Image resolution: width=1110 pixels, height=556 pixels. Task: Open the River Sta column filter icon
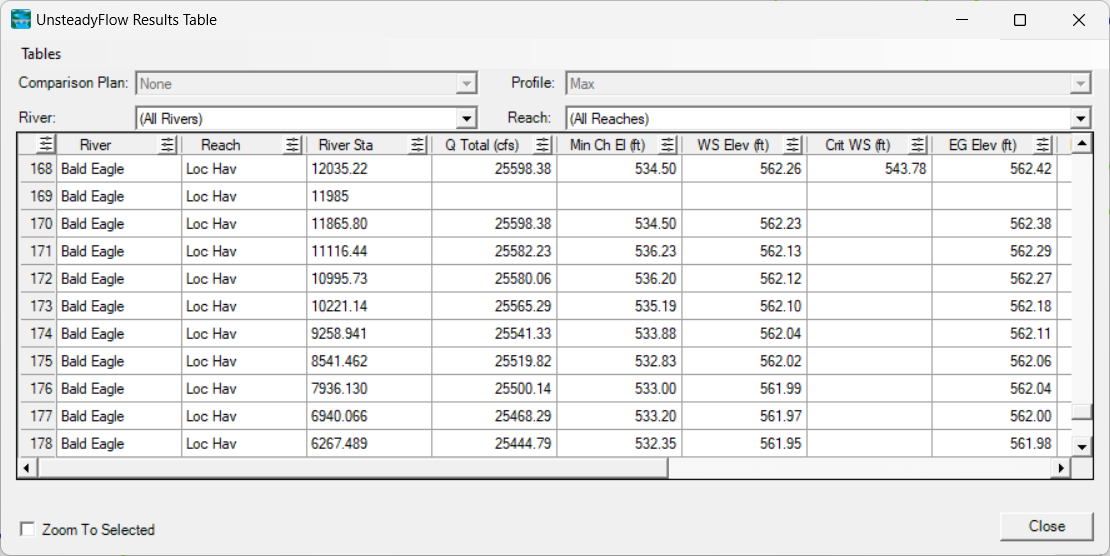(x=418, y=145)
